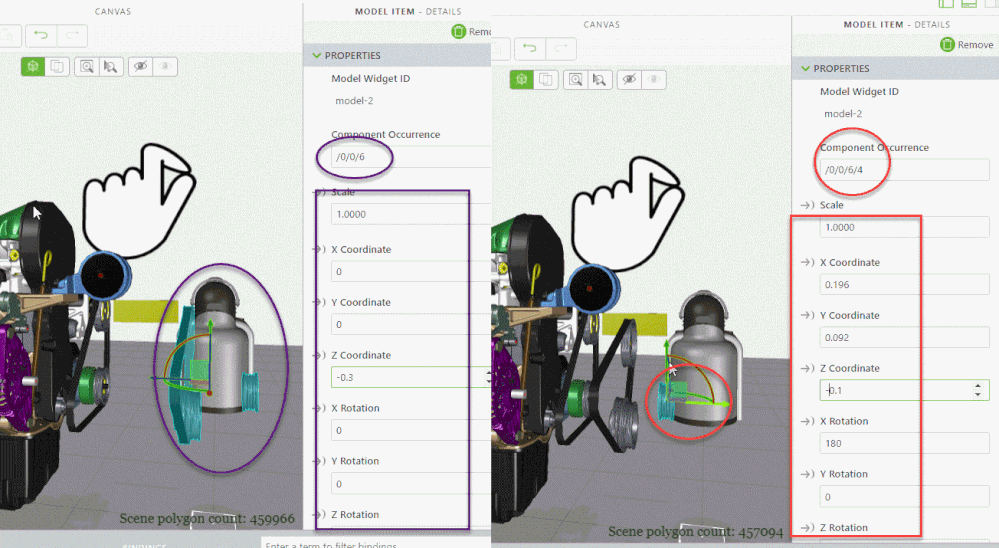This screenshot has width=999, height=548.
Task: Hide selected components in right canvas toolbar
Action: coord(629,79)
